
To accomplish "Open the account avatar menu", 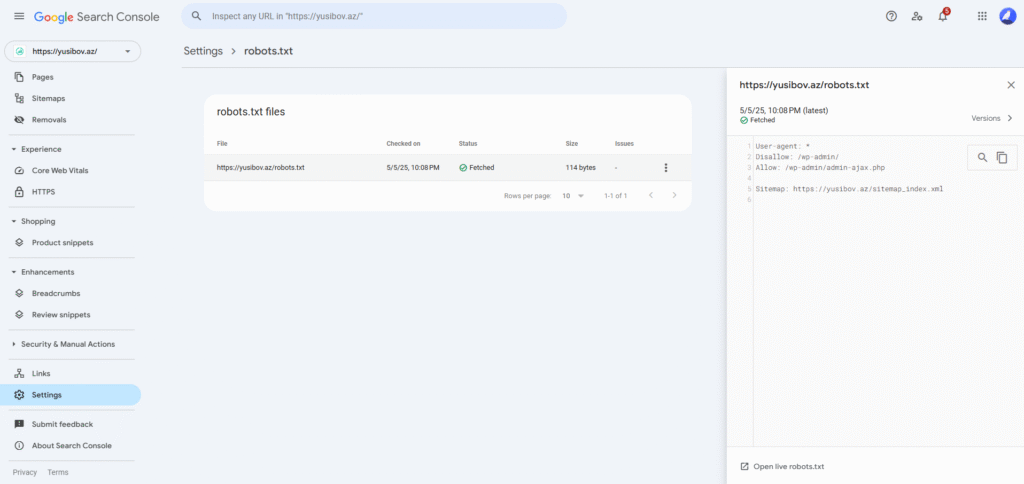I will pos(1008,16).
